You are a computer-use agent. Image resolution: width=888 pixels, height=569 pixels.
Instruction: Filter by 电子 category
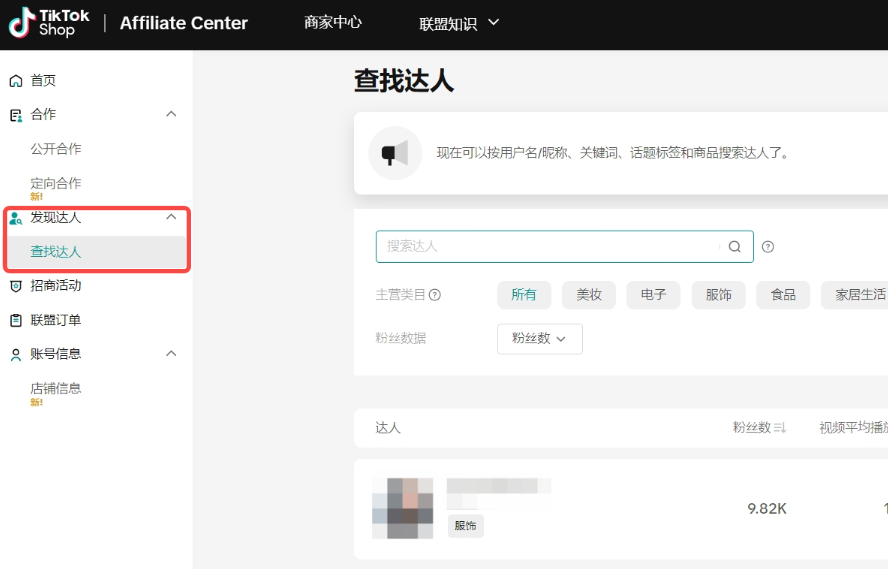(x=653, y=294)
